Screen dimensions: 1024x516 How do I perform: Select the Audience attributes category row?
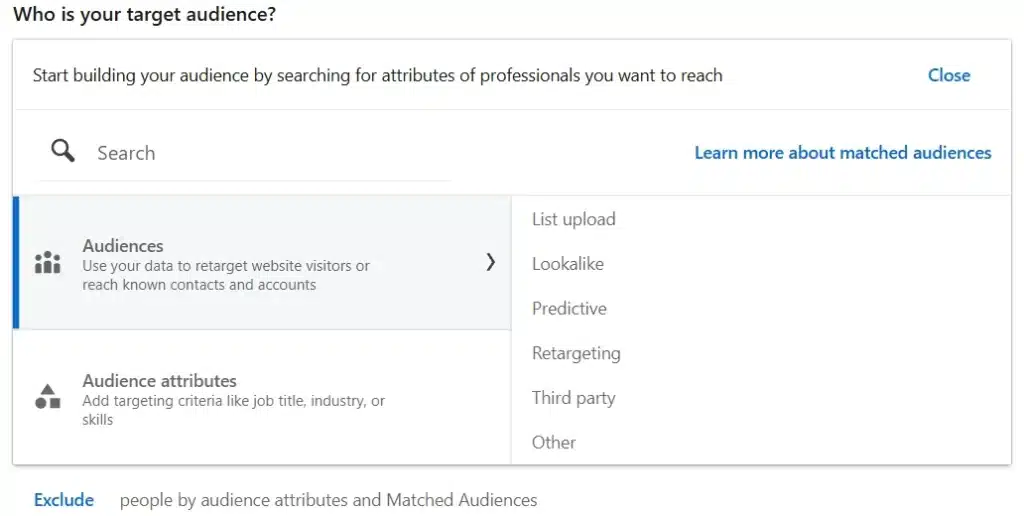262,397
